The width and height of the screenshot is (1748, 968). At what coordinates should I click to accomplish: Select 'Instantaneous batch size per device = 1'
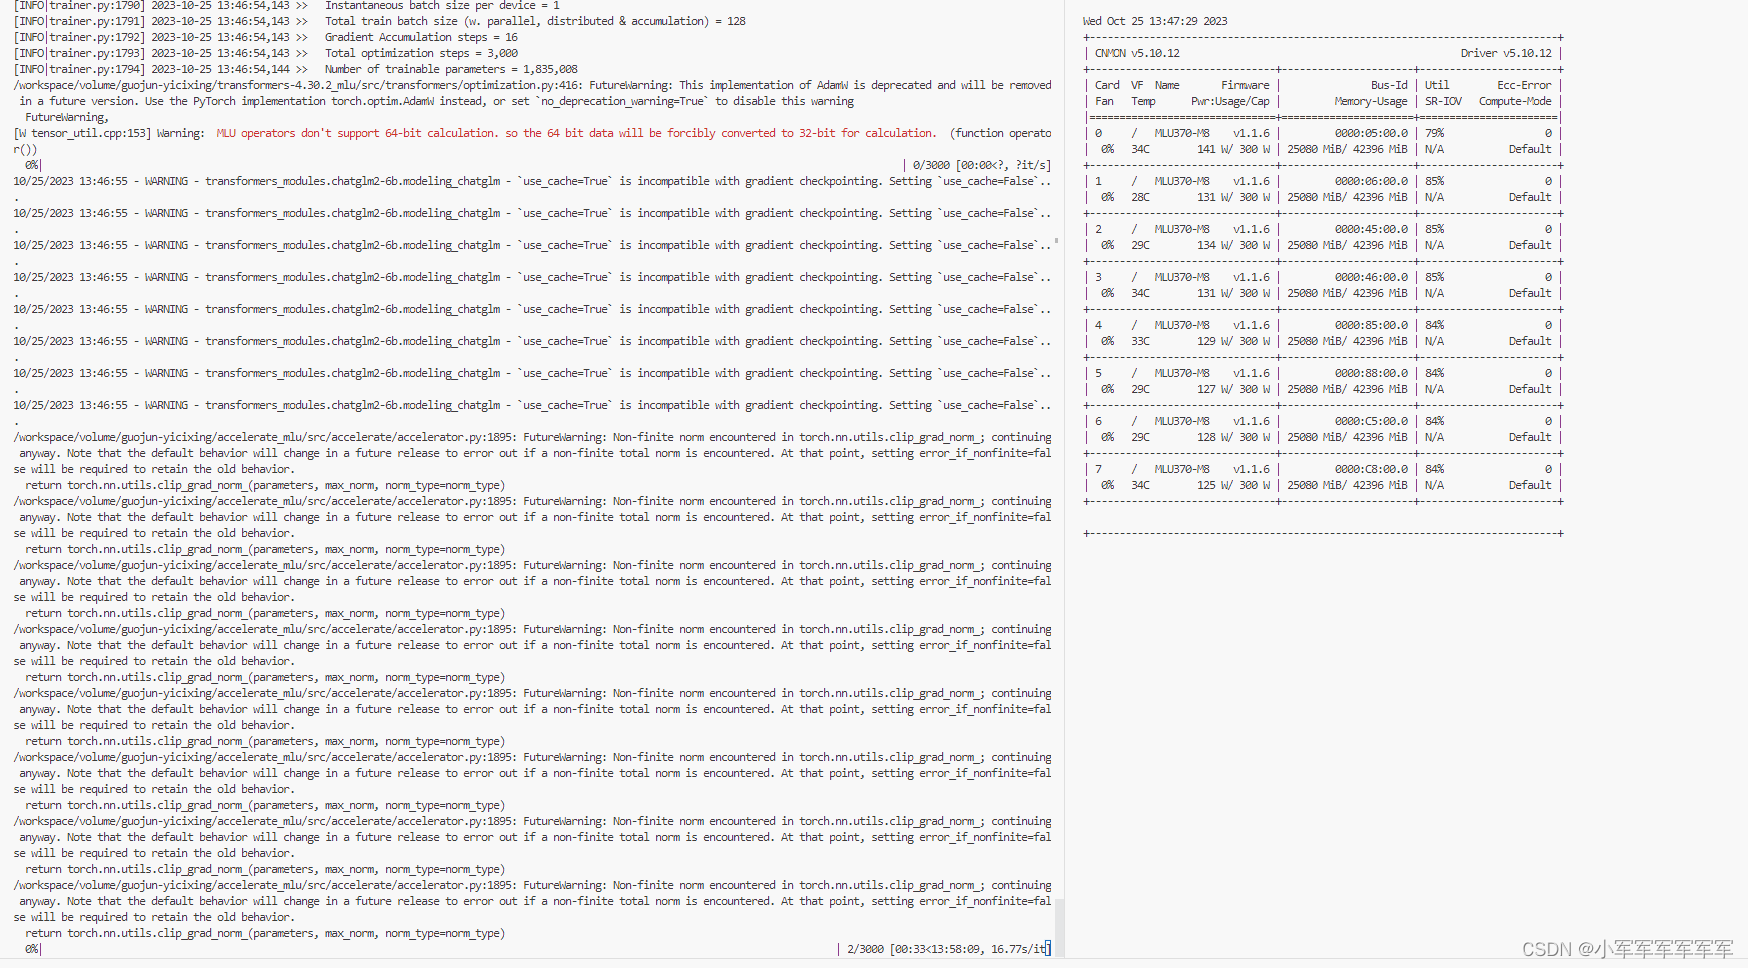point(442,5)
